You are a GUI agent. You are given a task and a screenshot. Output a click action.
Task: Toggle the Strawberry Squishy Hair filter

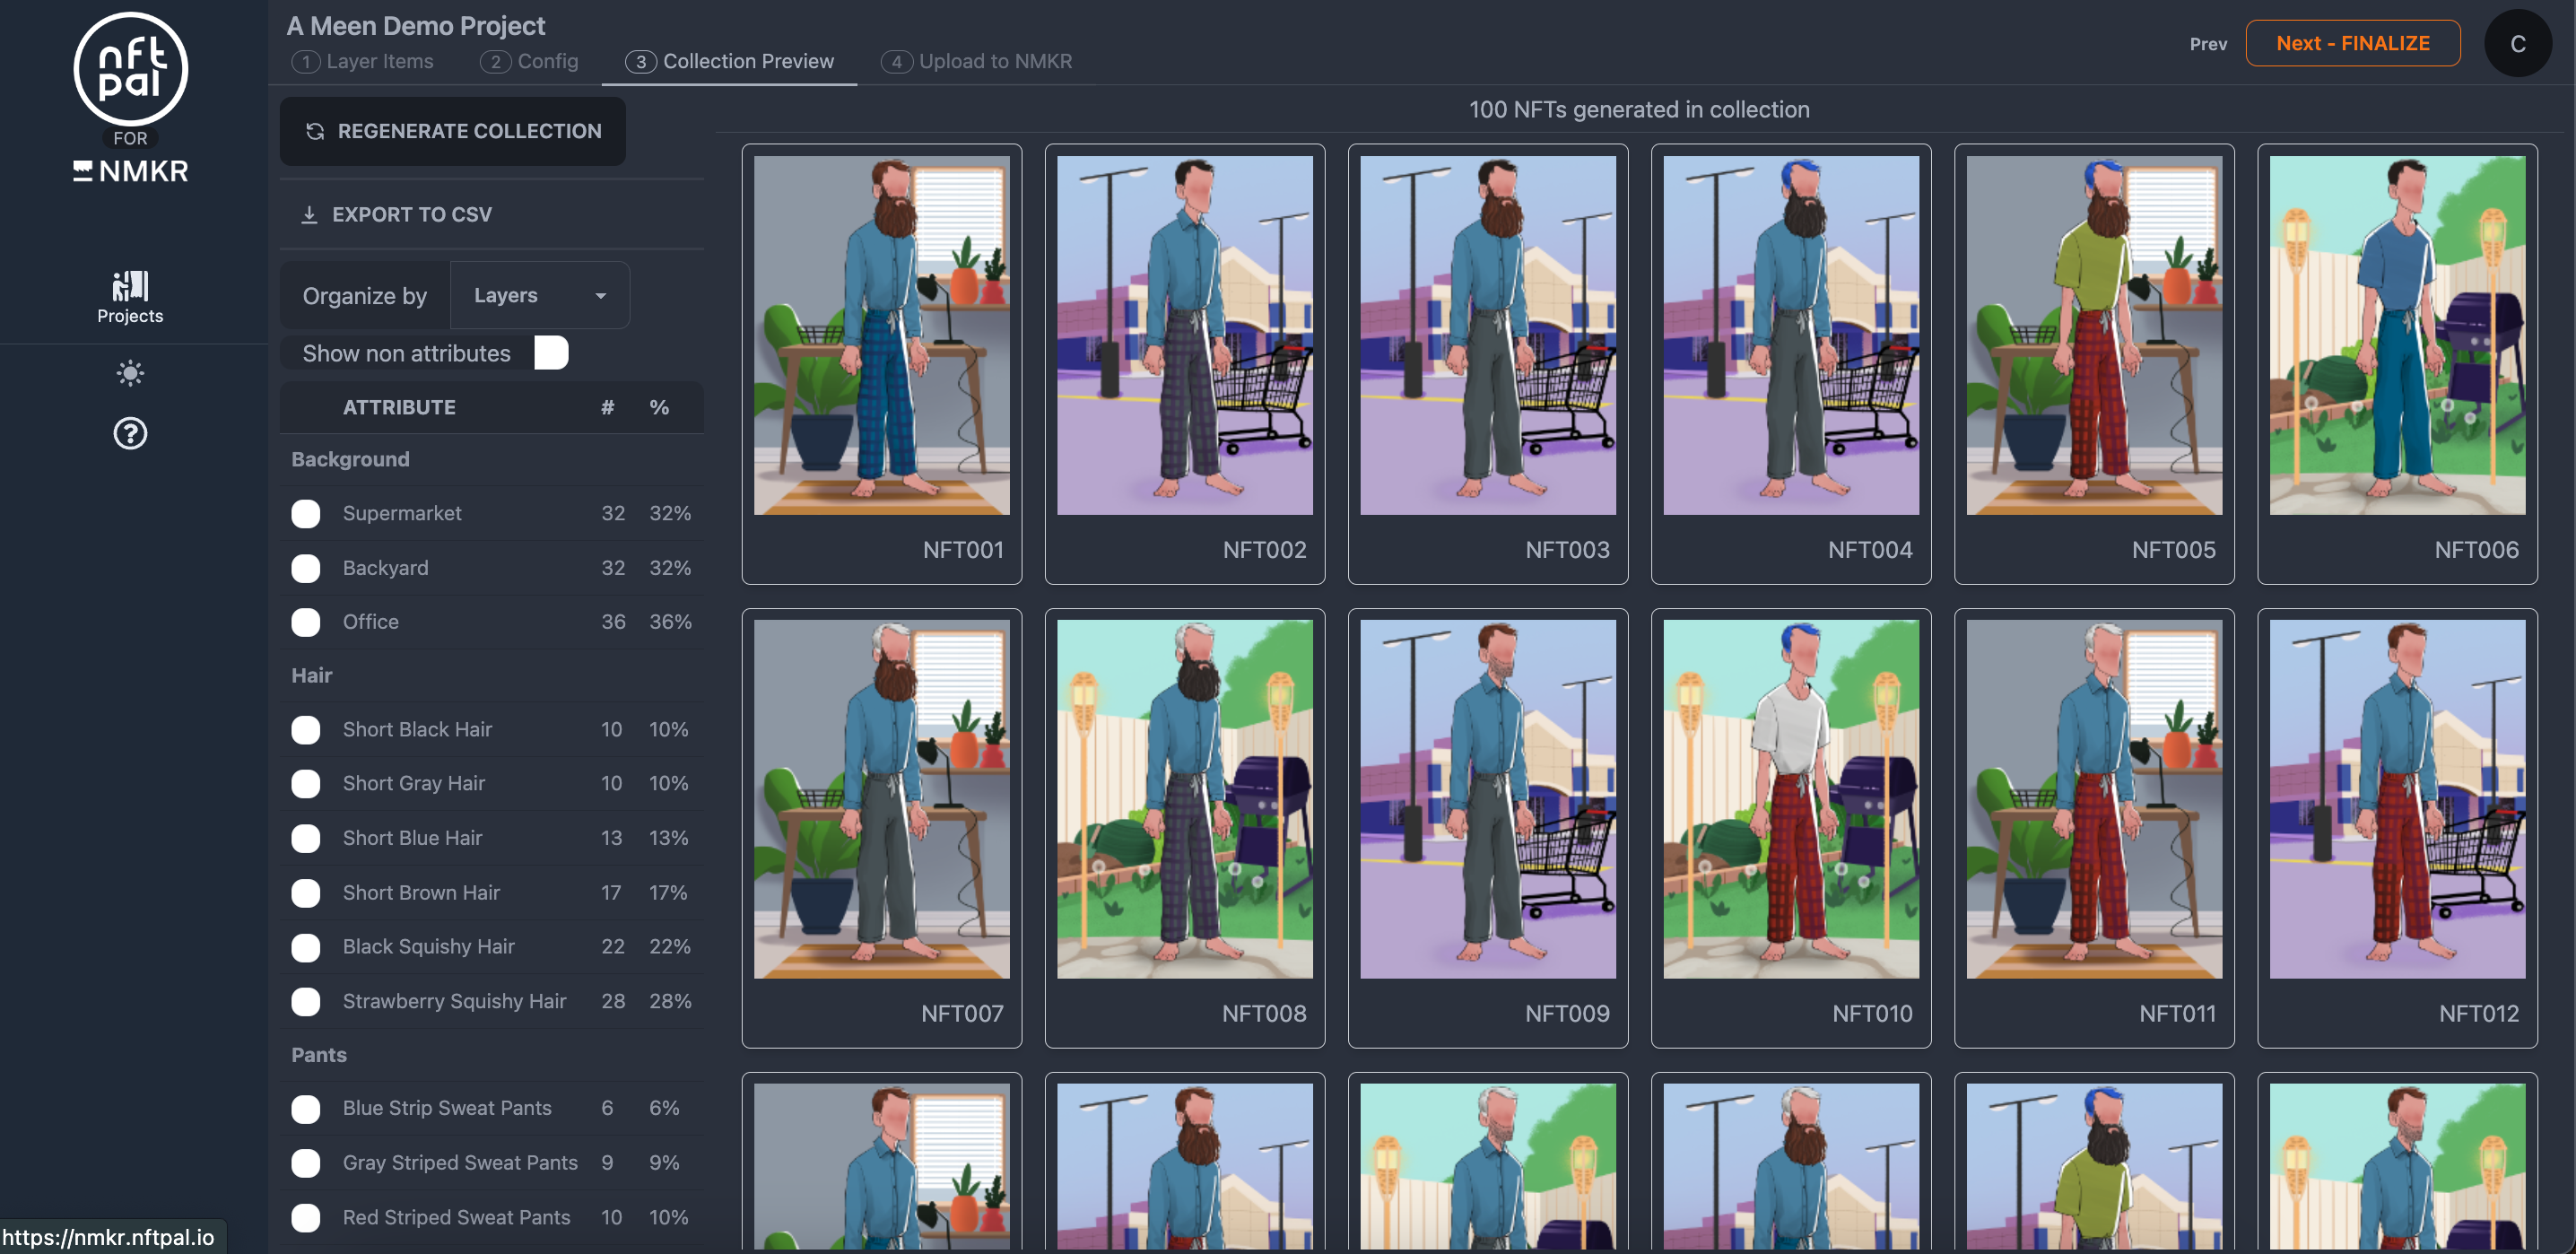(x=306, y=1001)
